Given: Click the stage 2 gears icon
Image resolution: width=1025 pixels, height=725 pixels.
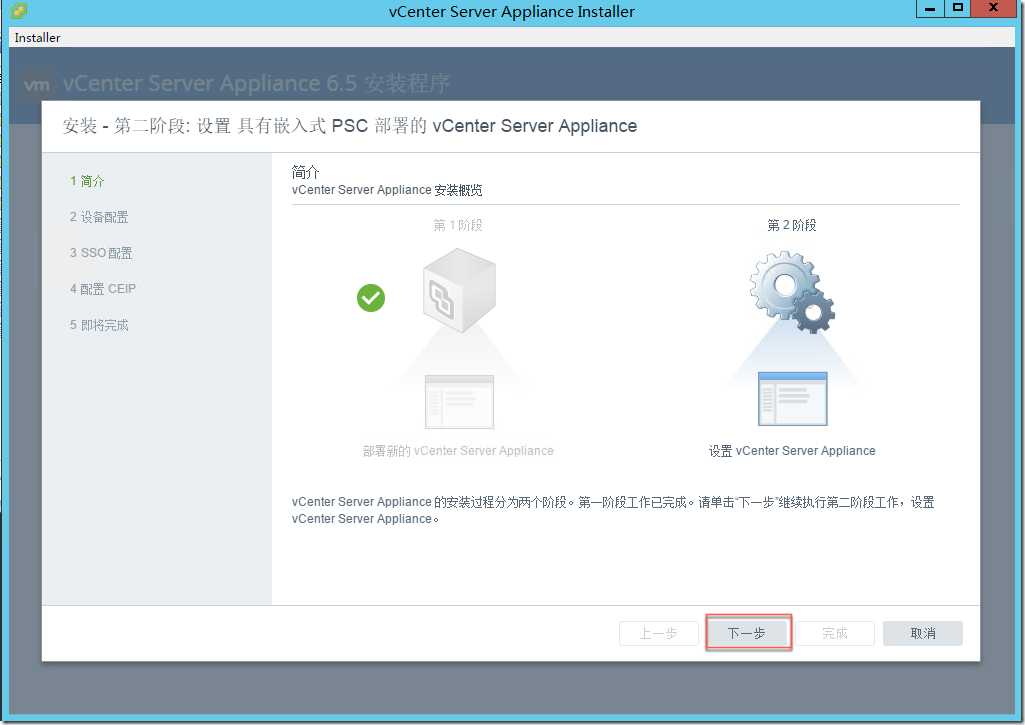Looking at the screenshot, I should click(792, 292).
